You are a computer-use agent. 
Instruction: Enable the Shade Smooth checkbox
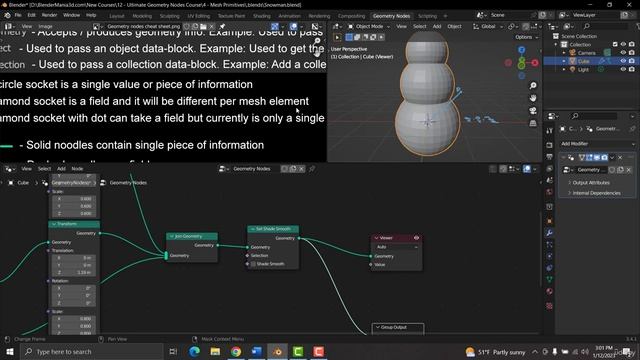pos(253,264)
